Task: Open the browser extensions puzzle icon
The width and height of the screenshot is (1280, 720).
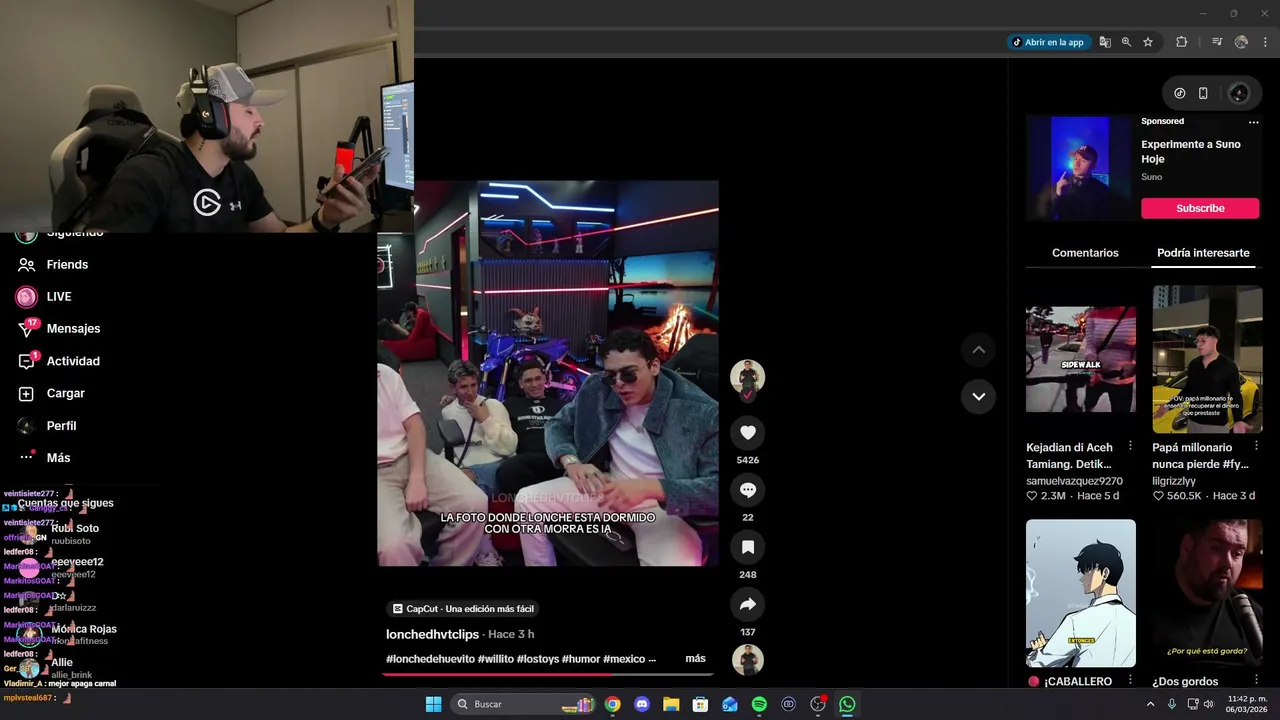Action: pos(1182,42)
